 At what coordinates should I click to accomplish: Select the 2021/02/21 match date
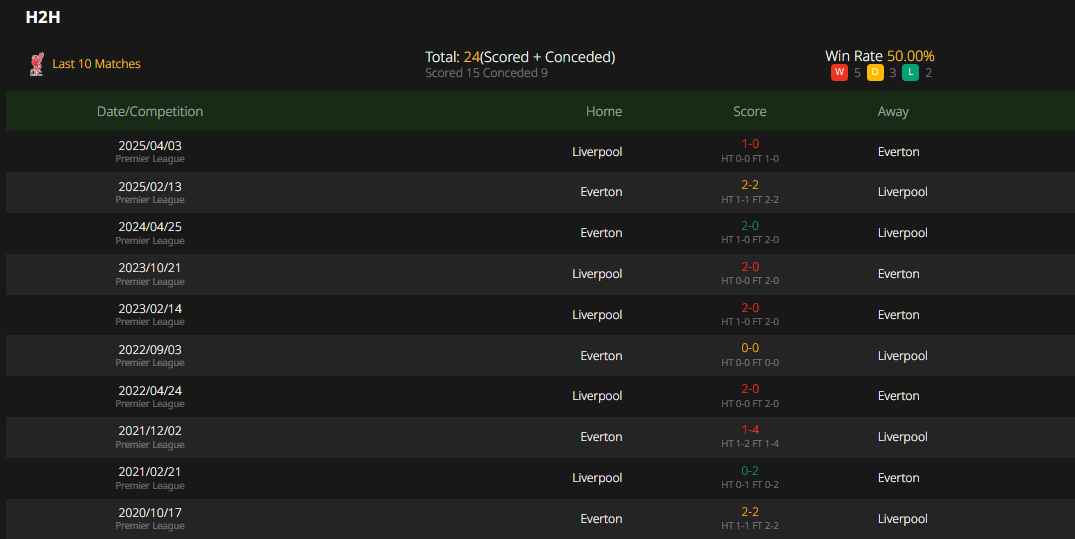point(150,472)
